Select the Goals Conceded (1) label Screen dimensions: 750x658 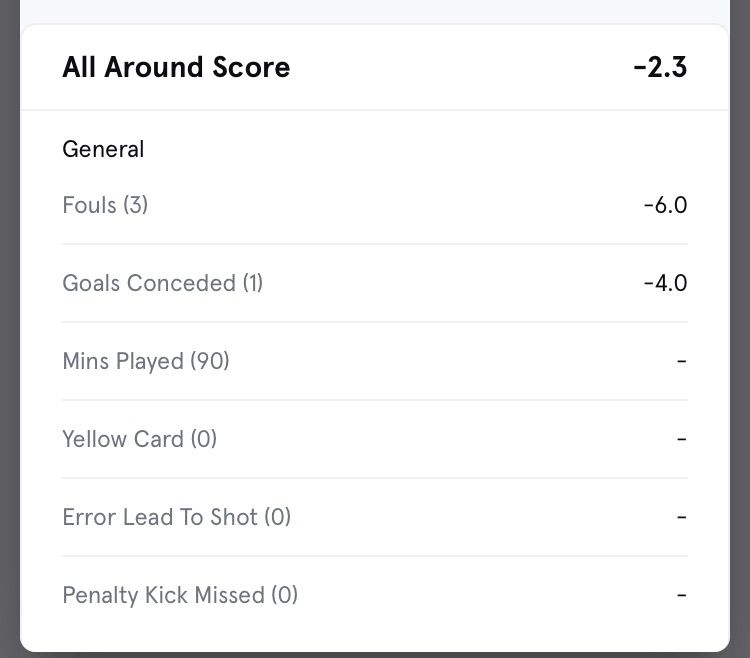pyautogui.click(x=162, y=284)
